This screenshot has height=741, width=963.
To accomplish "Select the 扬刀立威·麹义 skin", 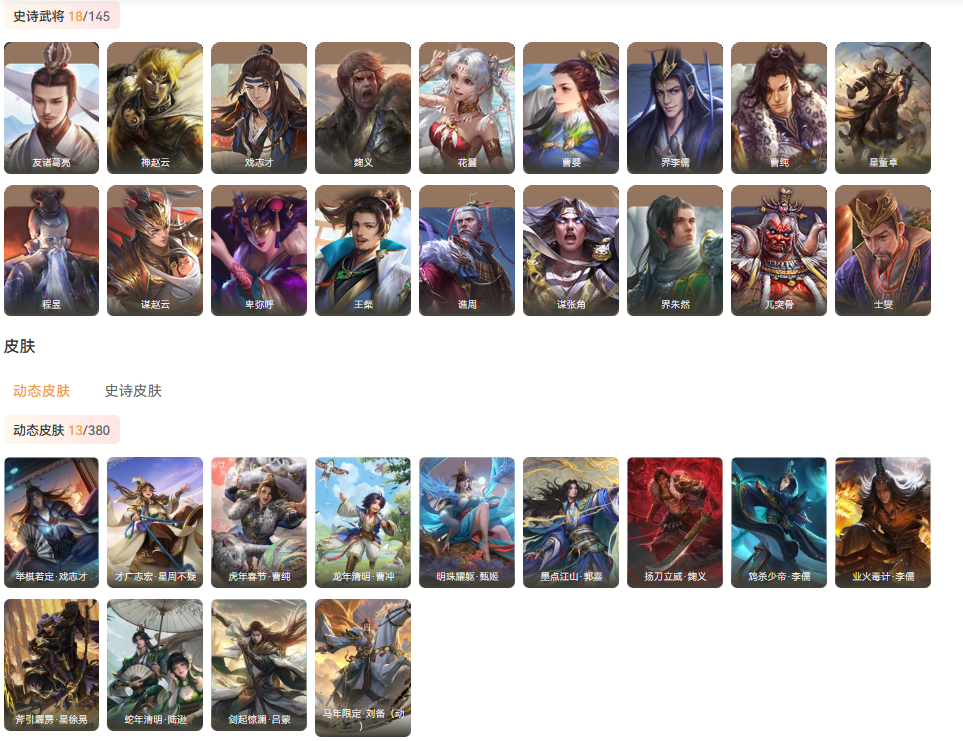I will tap(675, 522).
